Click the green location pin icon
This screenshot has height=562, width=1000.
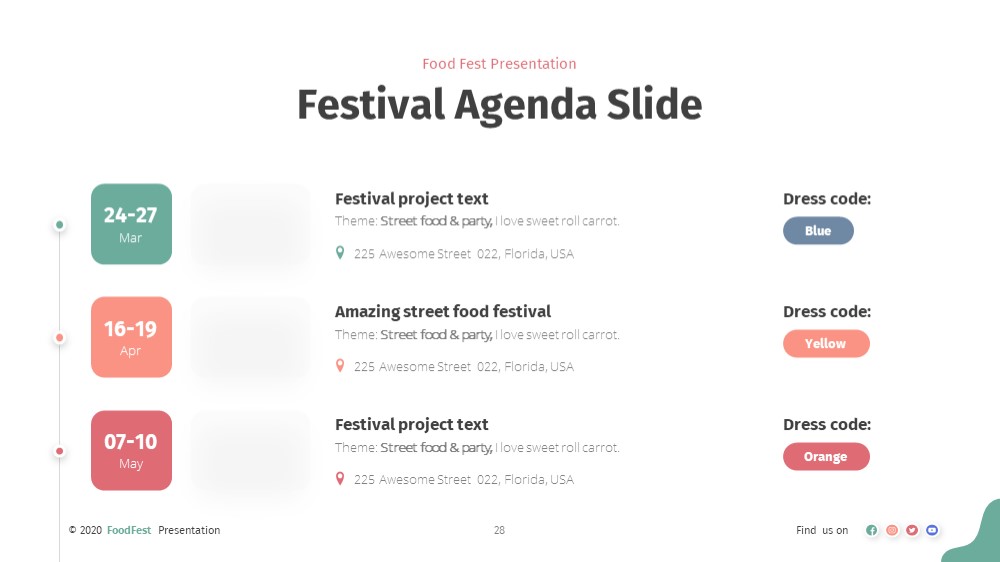click(x=340, y=253)
